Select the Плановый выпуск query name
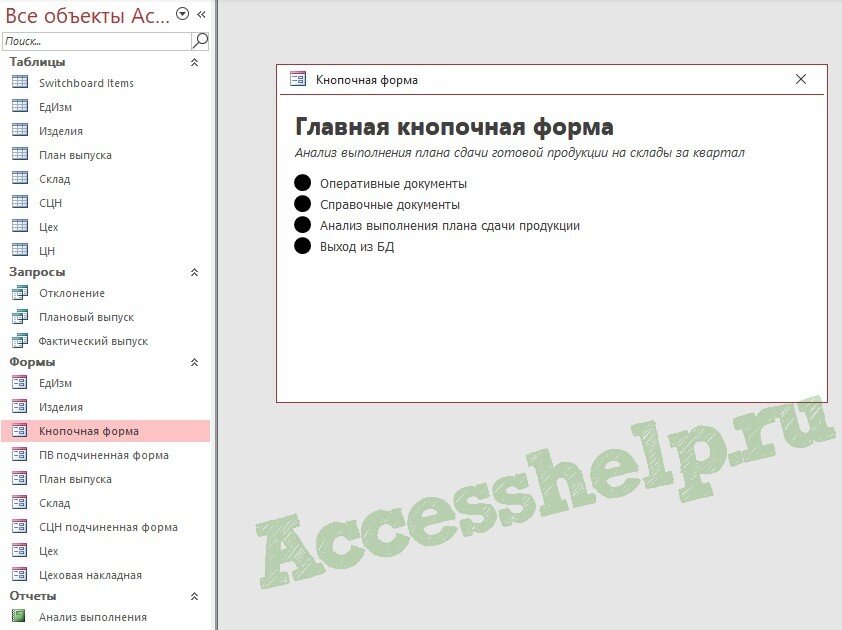 (86, 317)
